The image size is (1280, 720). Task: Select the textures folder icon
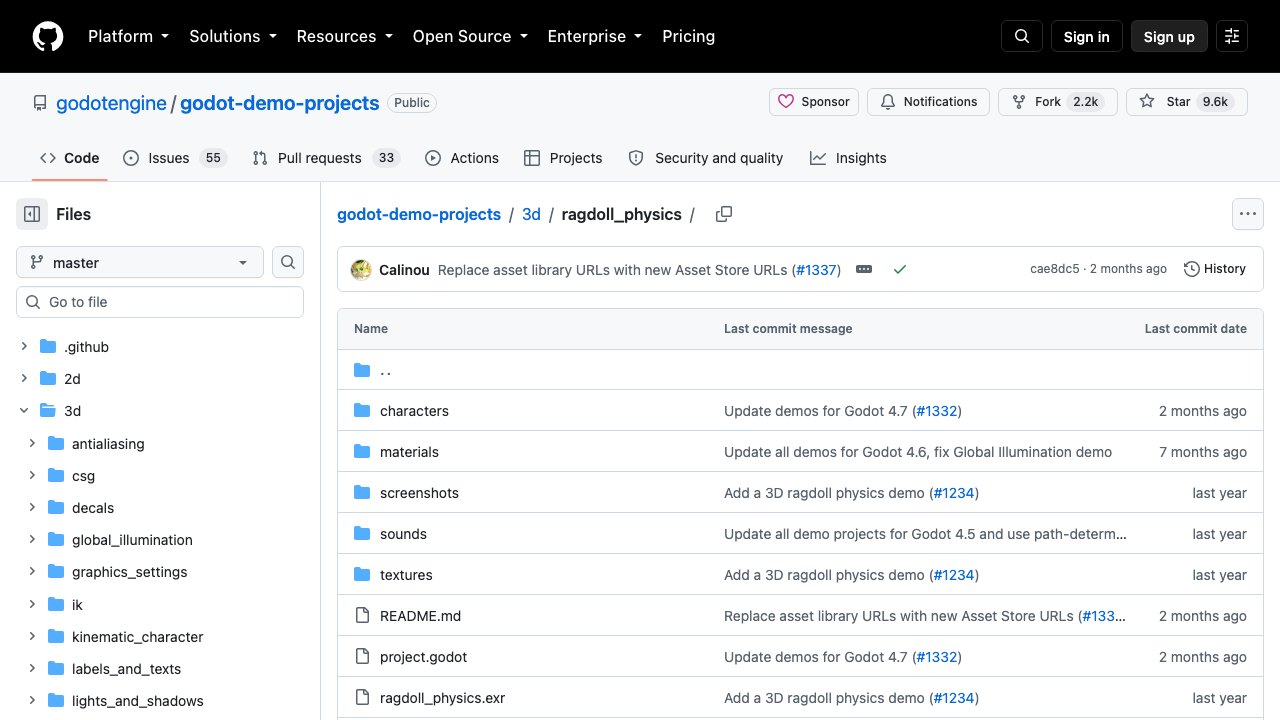point(362,575)
